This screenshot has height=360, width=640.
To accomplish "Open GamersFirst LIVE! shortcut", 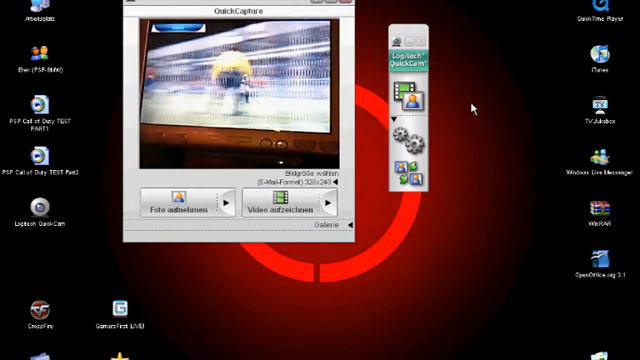I will coord(120,314).
